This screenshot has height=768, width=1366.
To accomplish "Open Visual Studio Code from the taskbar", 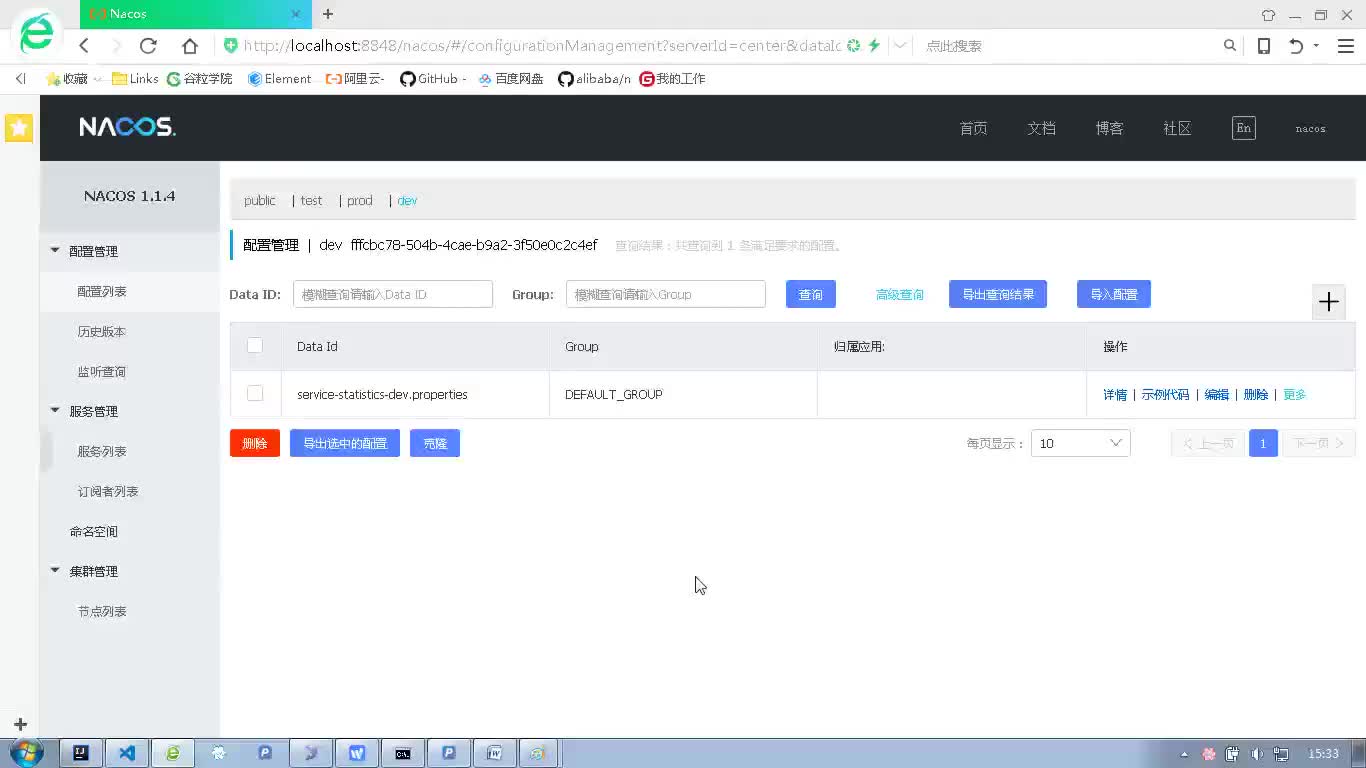I will [127, 753].
